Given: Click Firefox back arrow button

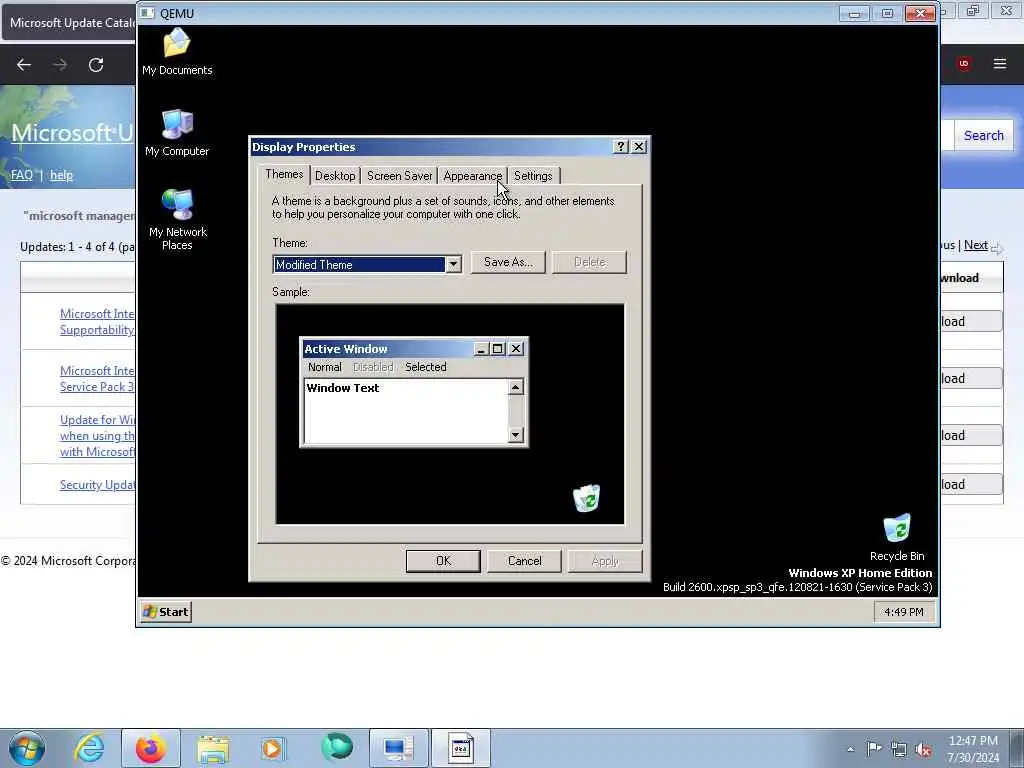Looking at the screenshot, I should [x=24, y=65].
